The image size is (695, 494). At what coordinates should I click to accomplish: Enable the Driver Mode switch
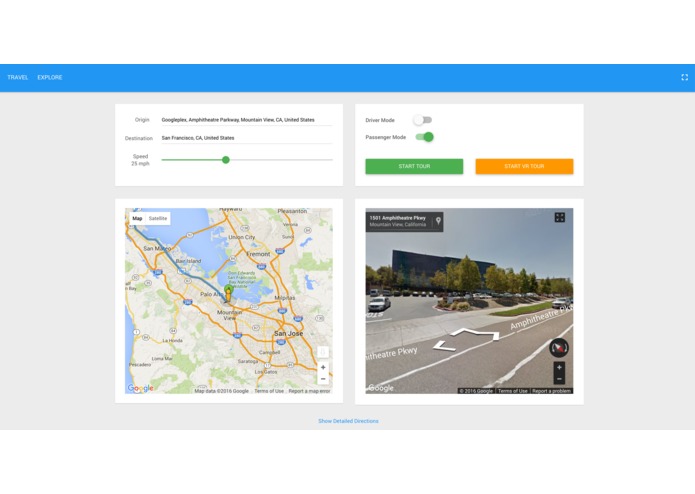(x=423, y=120)
